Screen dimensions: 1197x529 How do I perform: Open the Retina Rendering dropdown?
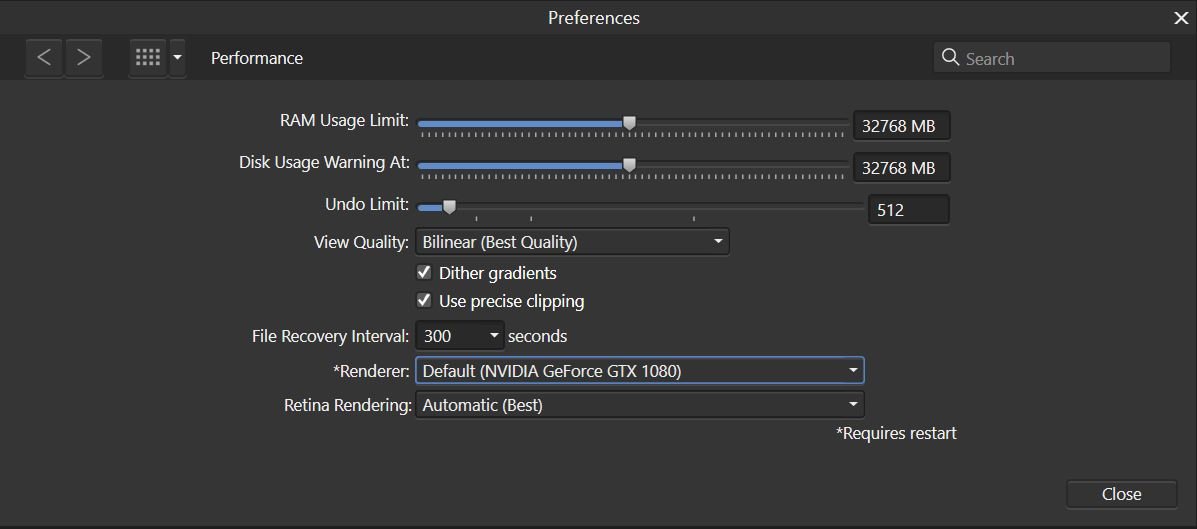click(640, 405)
